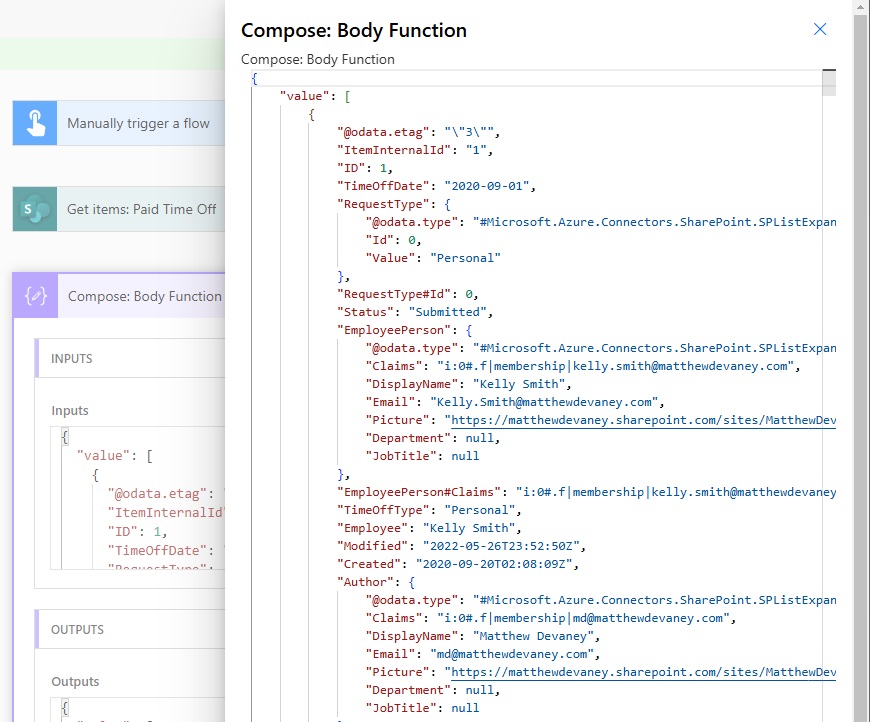Open Matthew Devaney's Picture URL link
This screenshot has width=870, height=722.
641,672
